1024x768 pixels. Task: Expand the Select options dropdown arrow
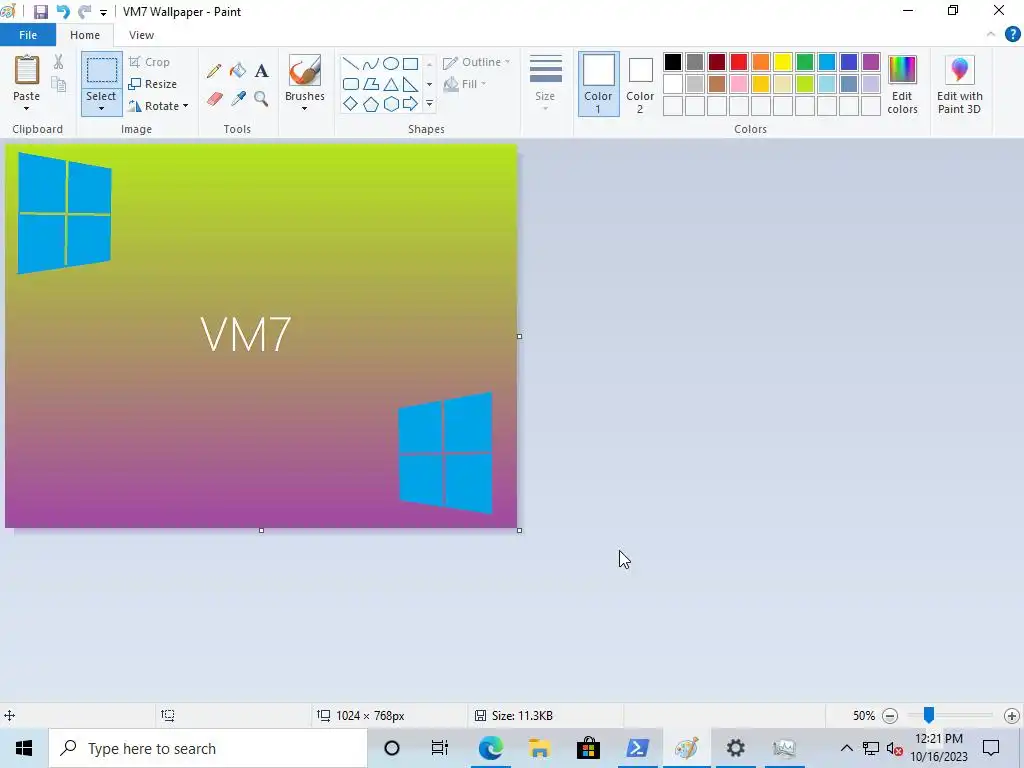pos(101,109)
